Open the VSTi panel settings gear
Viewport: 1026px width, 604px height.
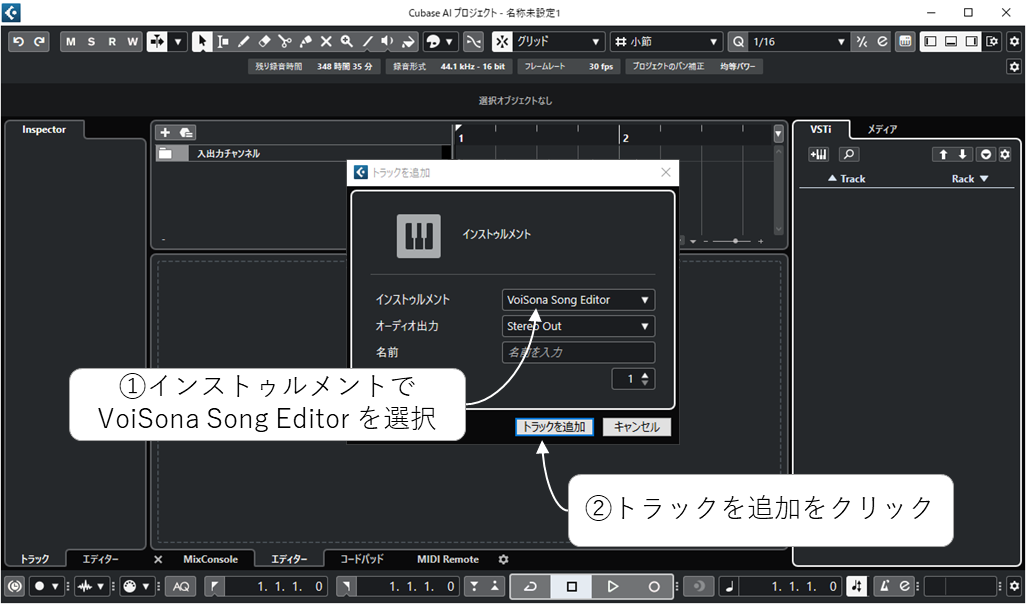click(1005, 154)
